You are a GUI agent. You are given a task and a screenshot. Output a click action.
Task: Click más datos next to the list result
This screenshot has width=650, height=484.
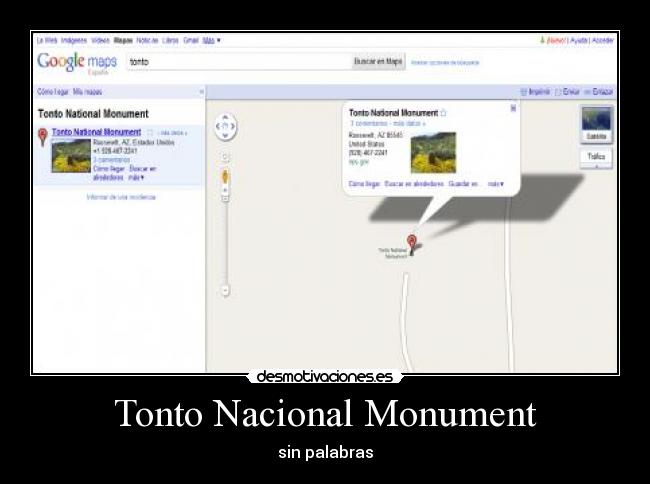[x=172, y=133]
